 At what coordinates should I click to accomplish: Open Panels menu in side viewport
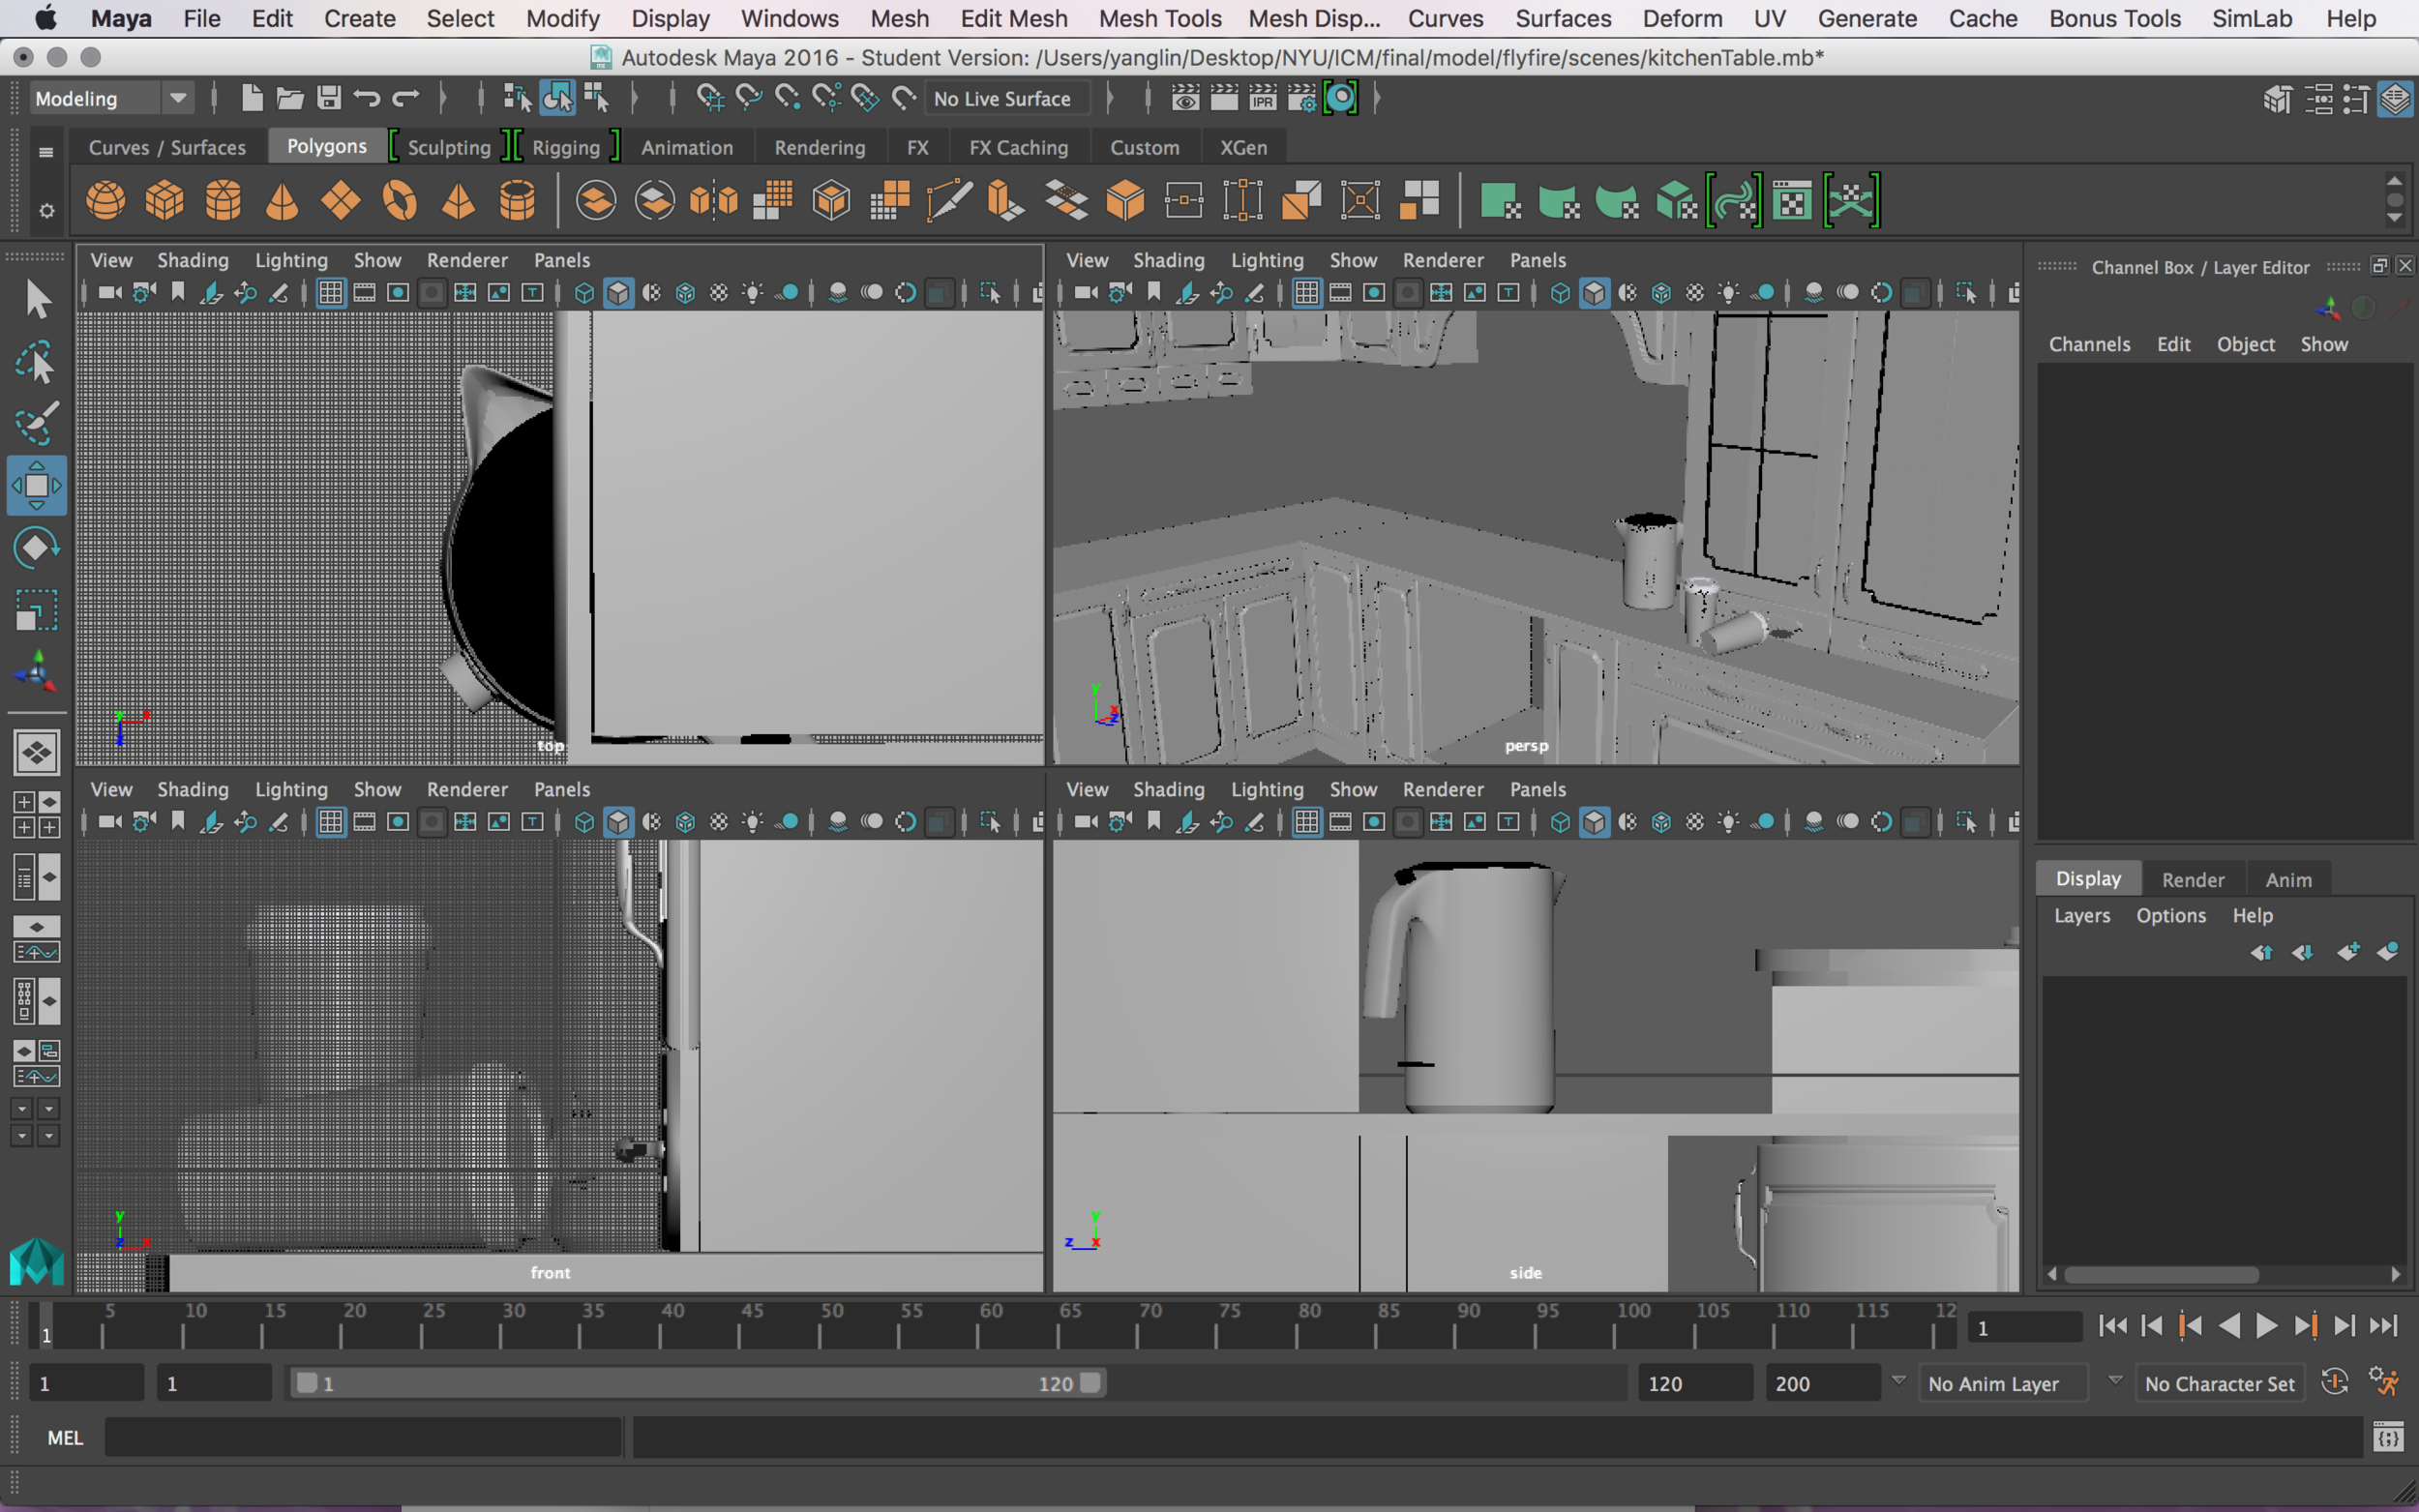(x=1537, y=789)
